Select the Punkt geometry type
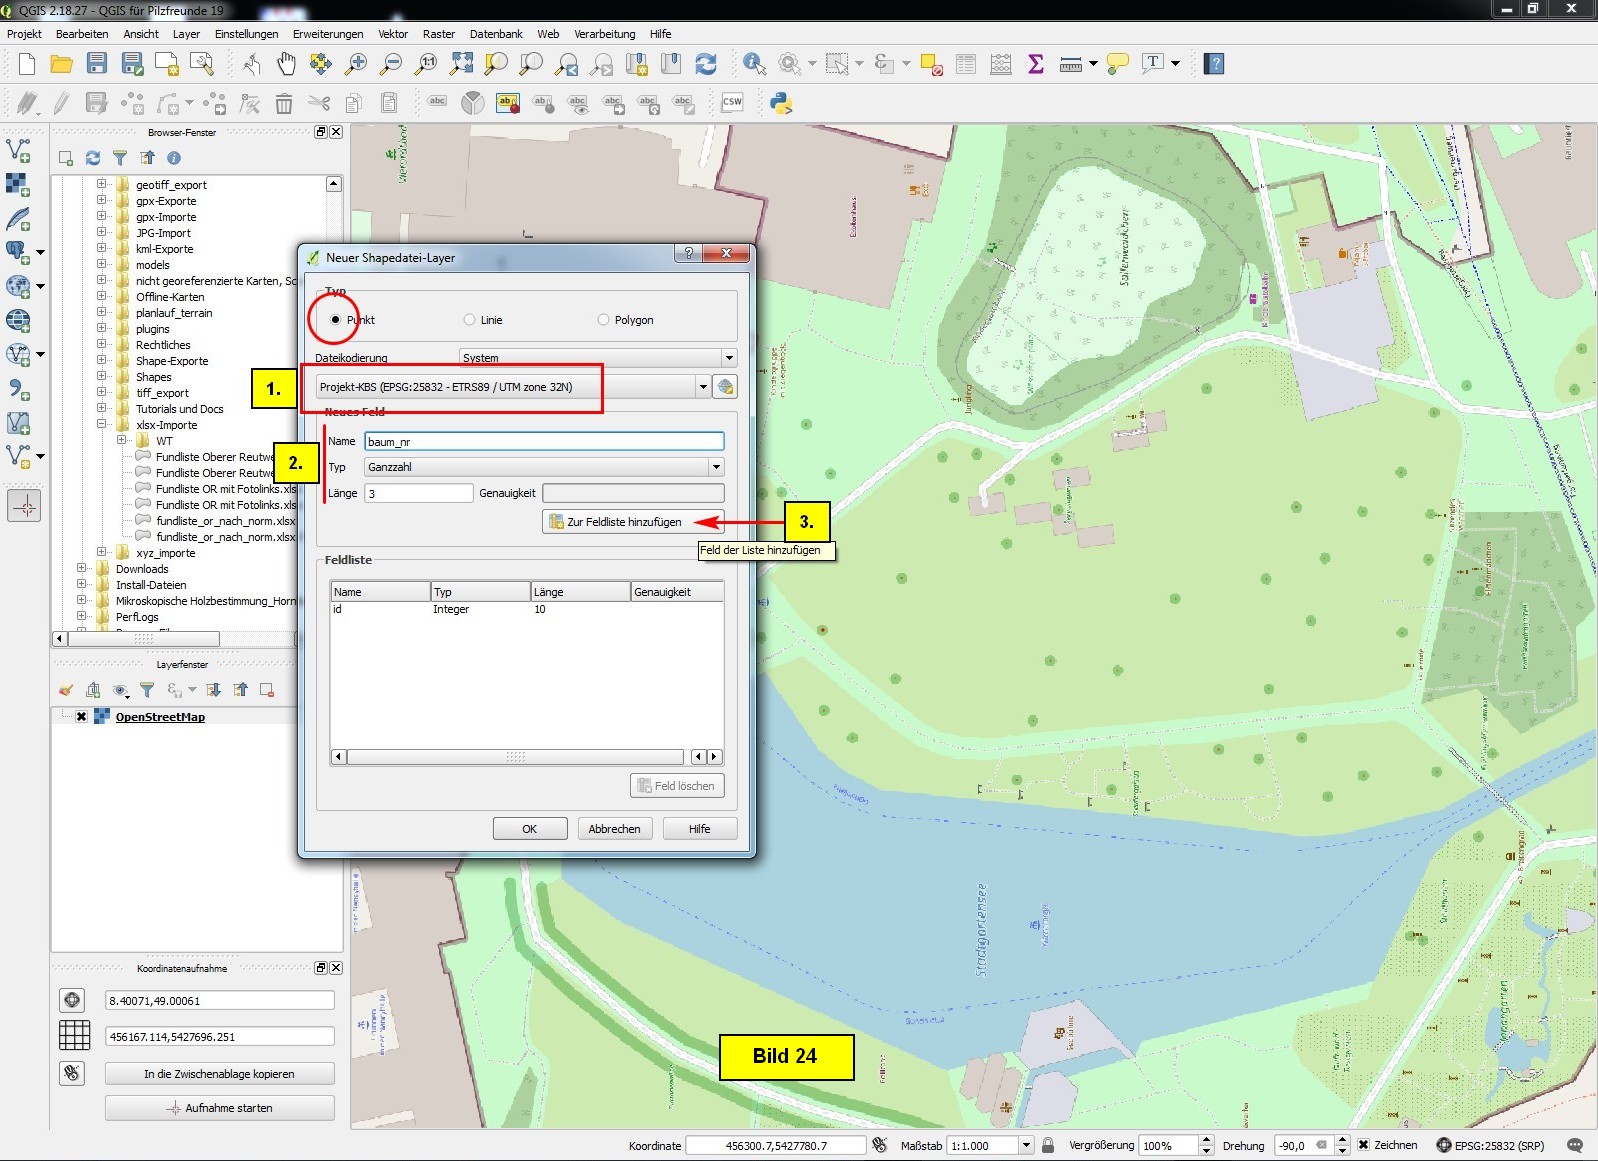Screen dimensions: 1598x1161 [x=336, y=320]
